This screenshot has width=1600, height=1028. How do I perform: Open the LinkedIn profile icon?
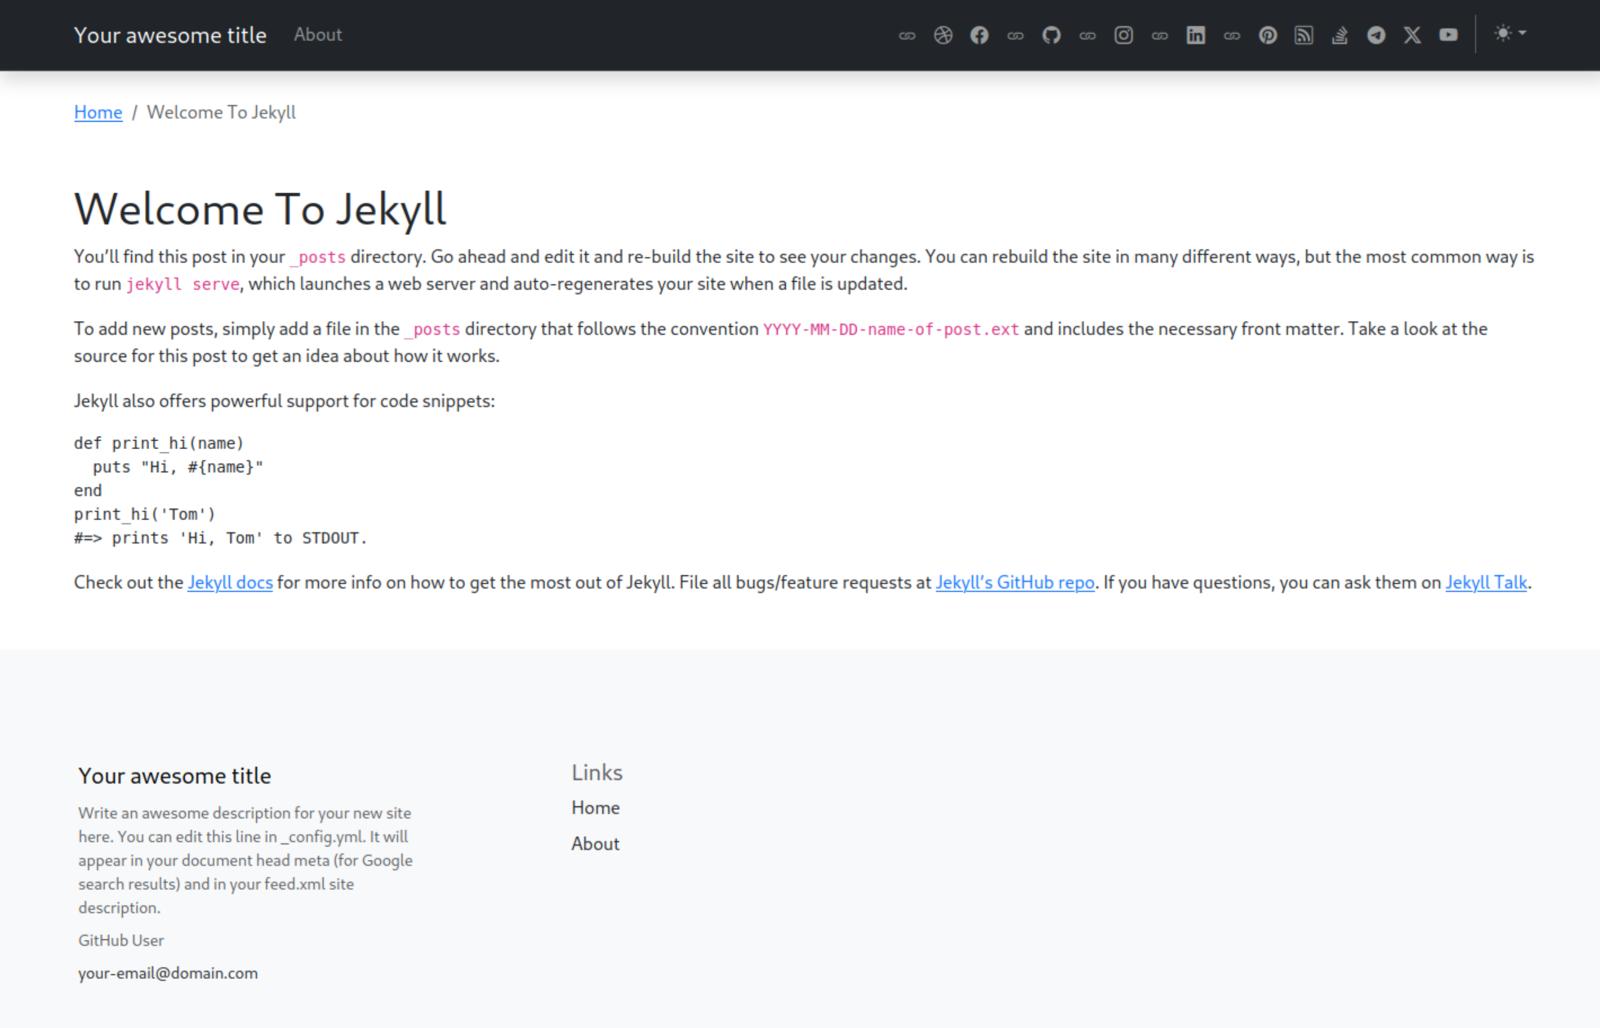coord(1195,34)
